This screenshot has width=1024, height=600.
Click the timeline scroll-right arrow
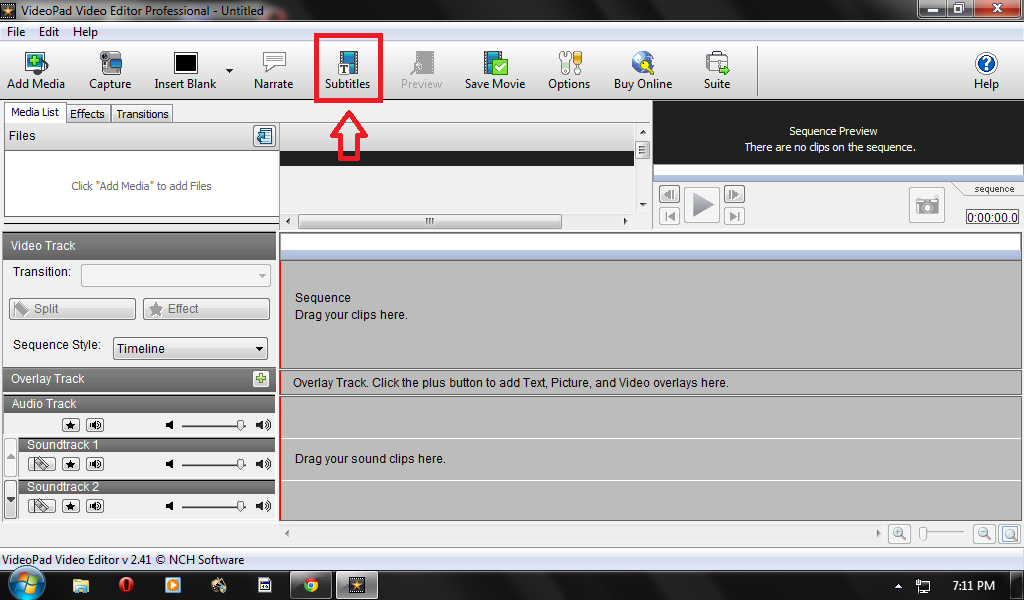(x=878, y=533)
